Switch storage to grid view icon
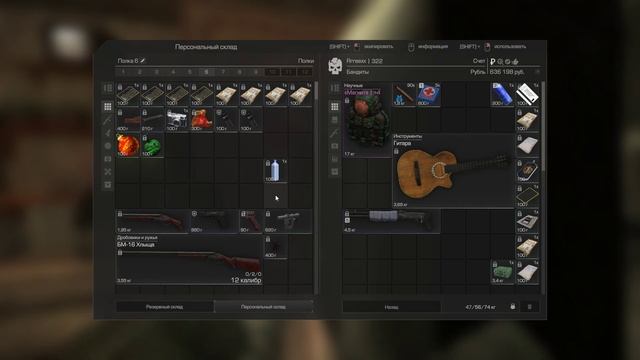 108,107
